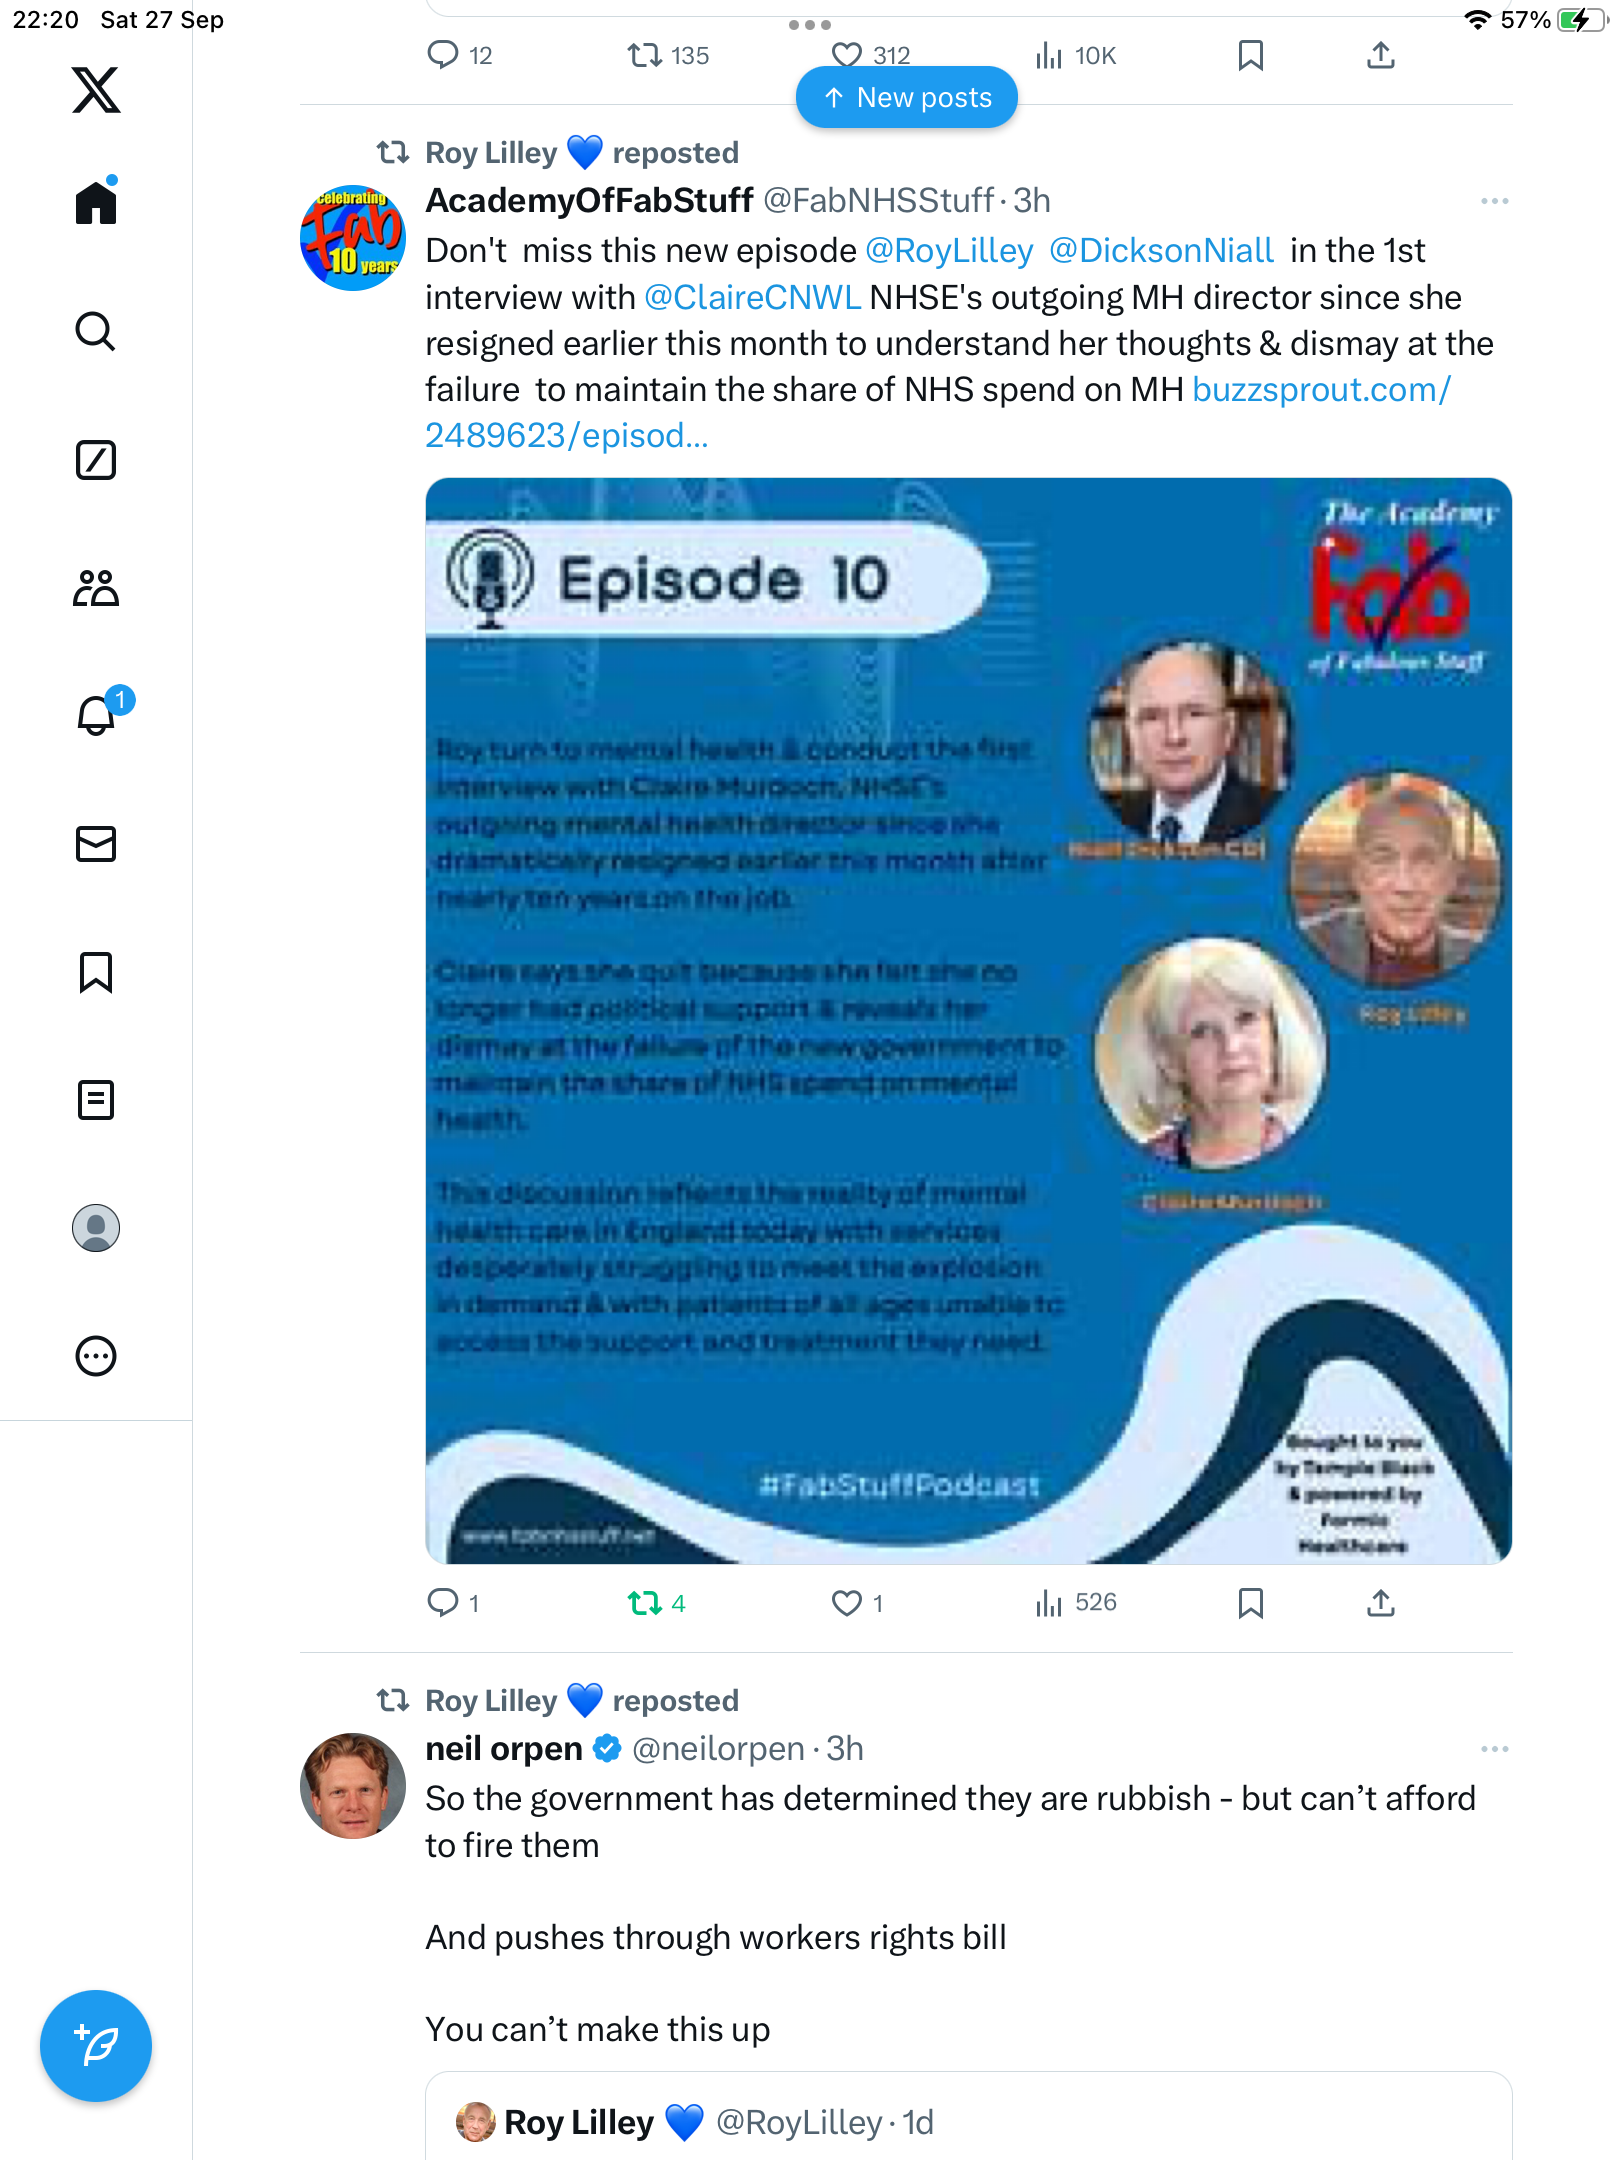Tap the compose new post button

point(96,2046)
